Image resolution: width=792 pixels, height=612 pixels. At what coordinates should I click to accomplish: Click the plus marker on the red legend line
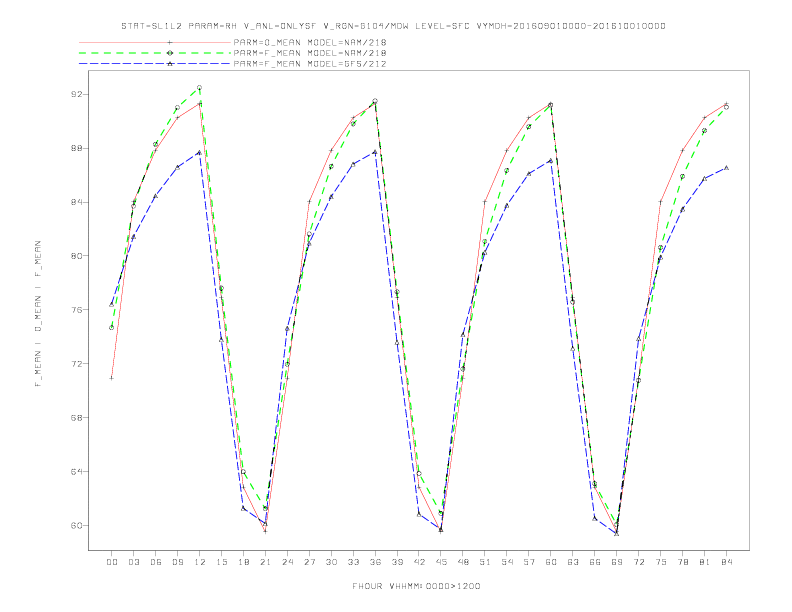(170, 42)
